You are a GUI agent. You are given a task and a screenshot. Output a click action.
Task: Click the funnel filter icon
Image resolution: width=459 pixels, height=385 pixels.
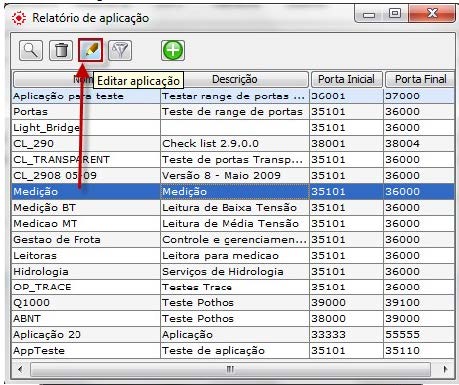coord(120,51)
